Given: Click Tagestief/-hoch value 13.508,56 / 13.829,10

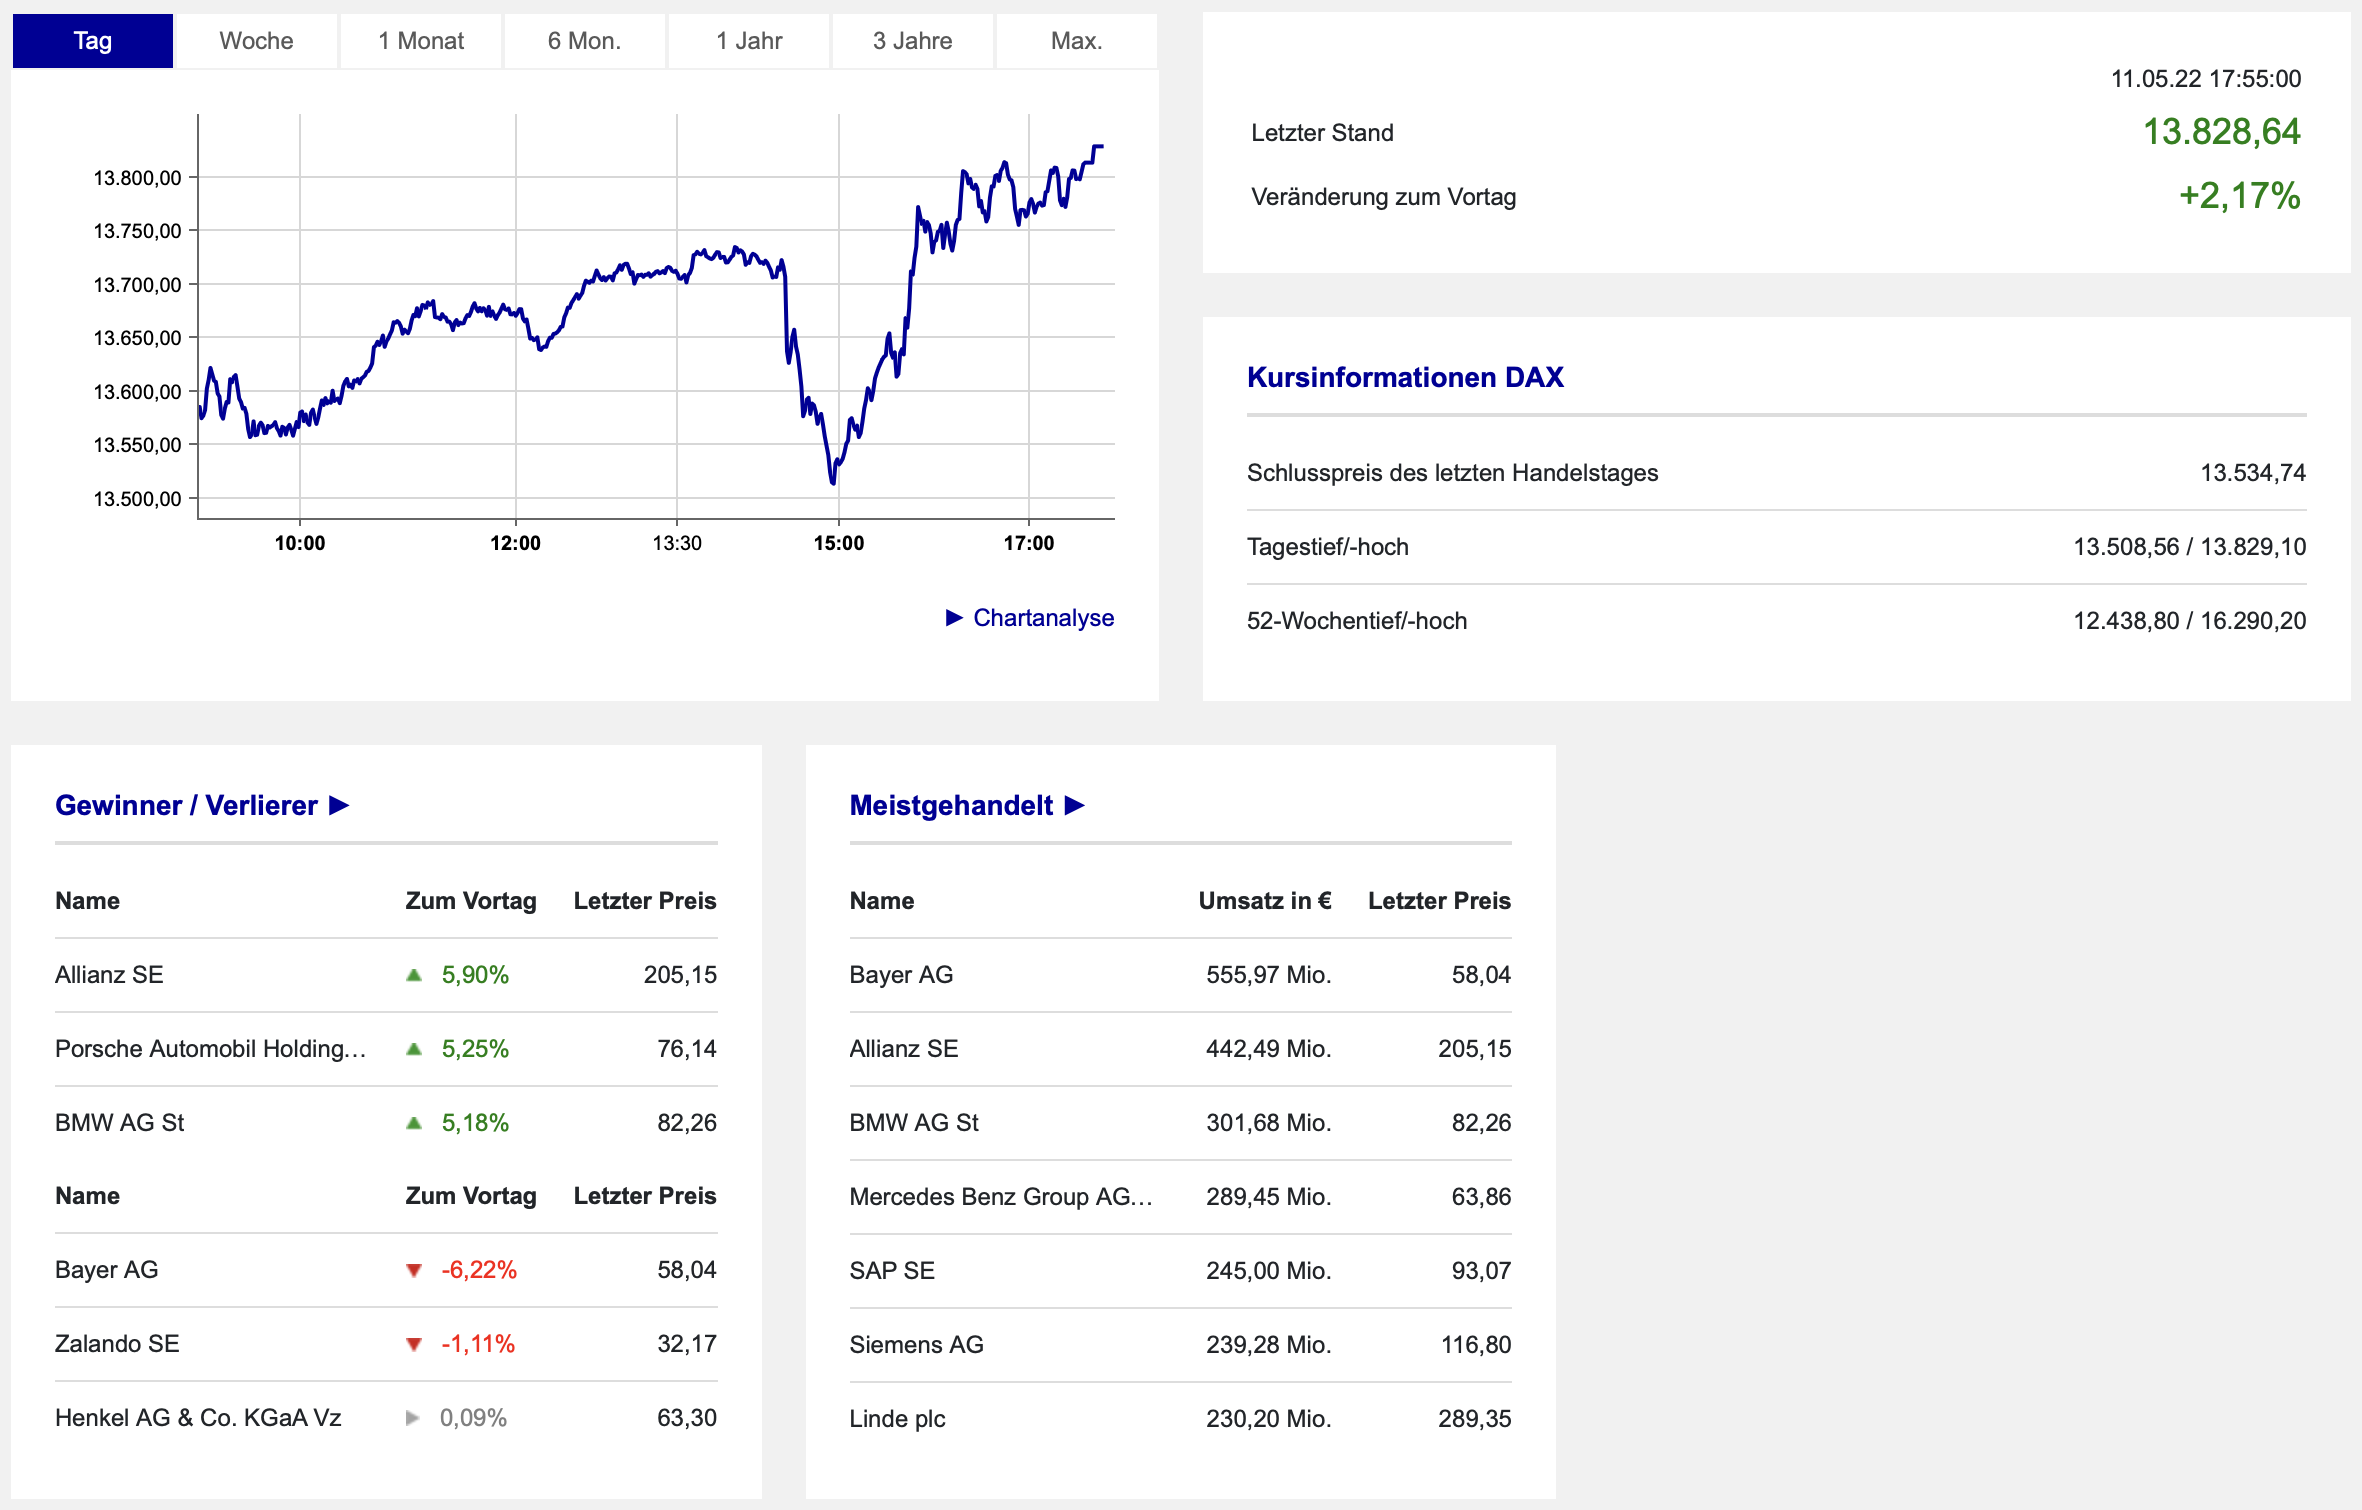Looking at the screenshot, I should pyautogui.click(x=2190, y=547).
